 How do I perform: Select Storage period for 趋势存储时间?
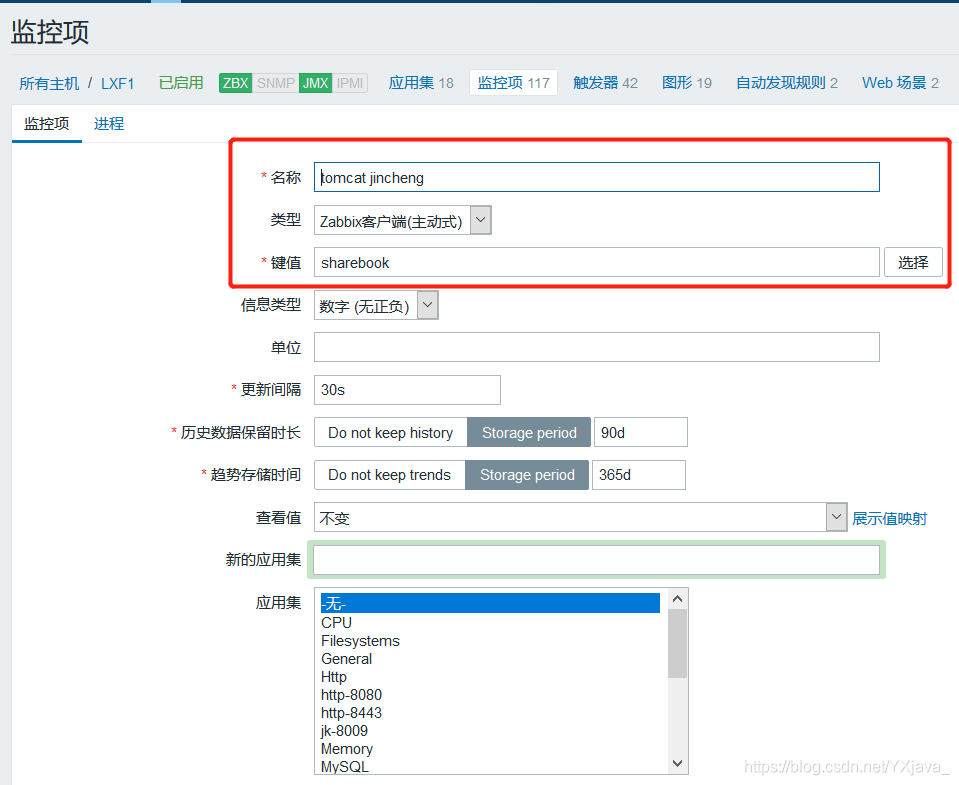[x=527, y=475]
